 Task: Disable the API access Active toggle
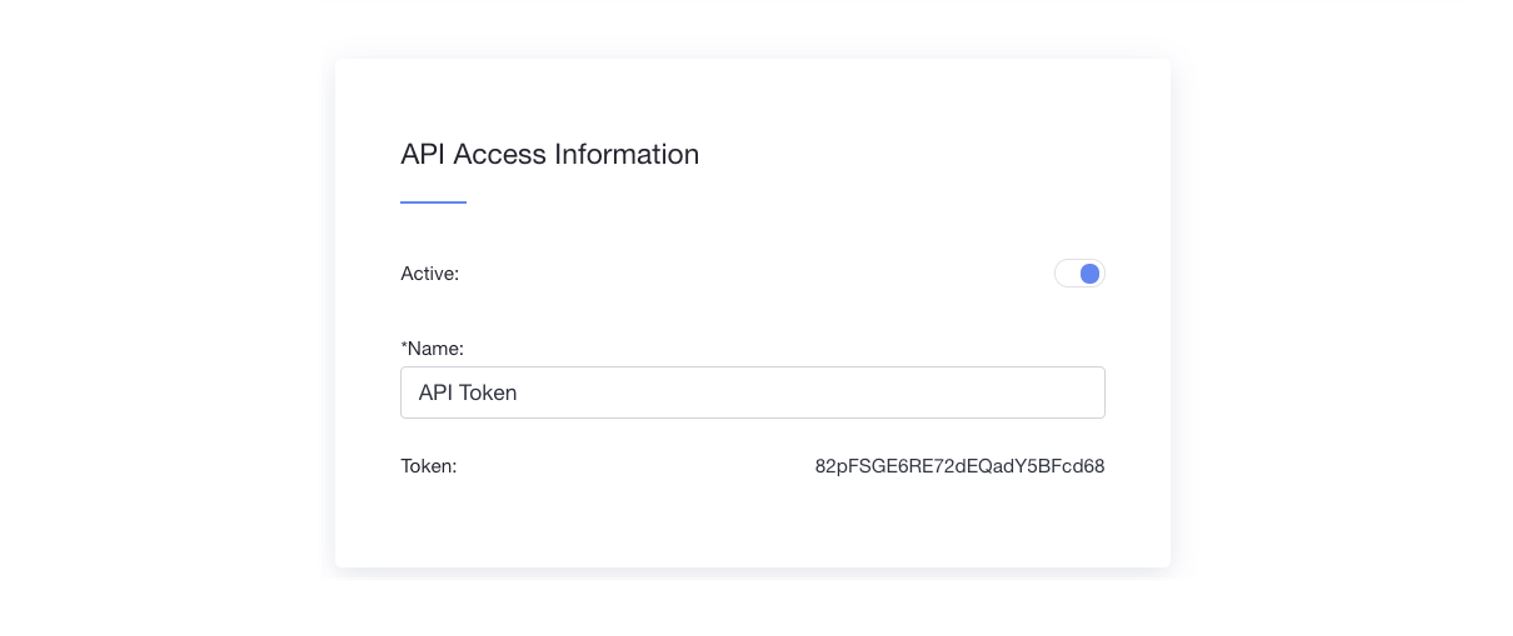(x=1079, y=273)
